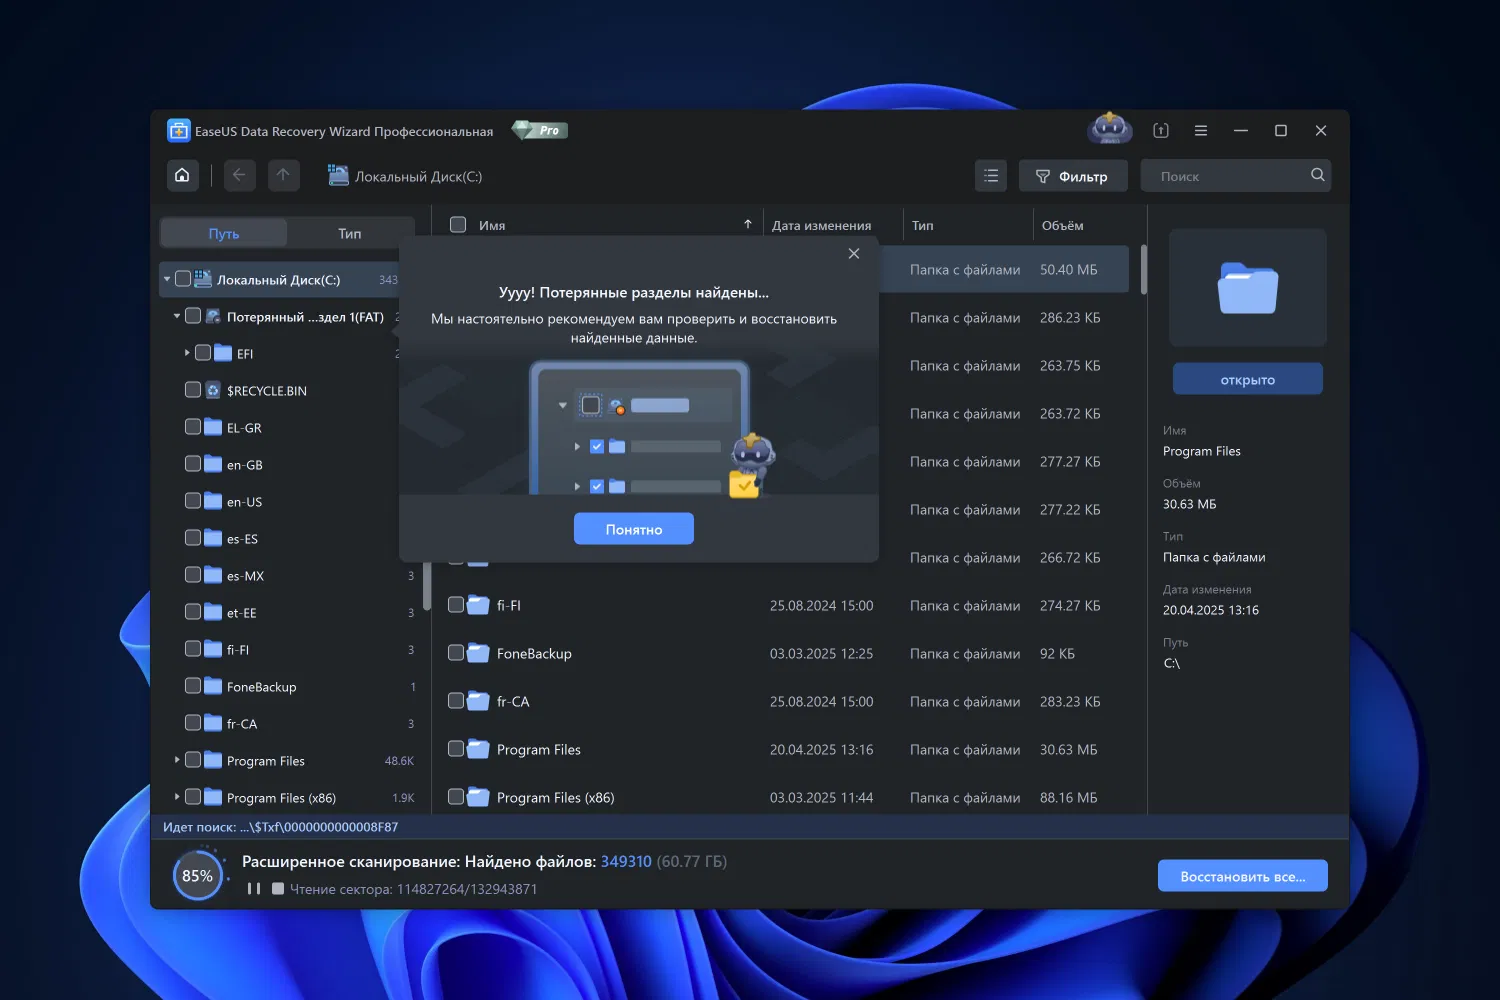Image resolution: width=1500 pixels, height=1000 pixels.
Task: Stop the scan
Action: coord(278,888)
